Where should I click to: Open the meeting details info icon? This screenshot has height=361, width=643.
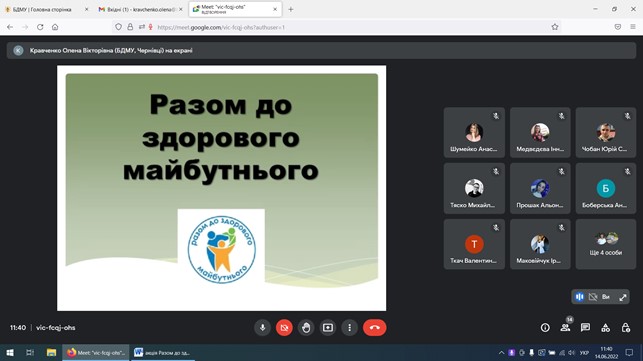pos(545,328)
